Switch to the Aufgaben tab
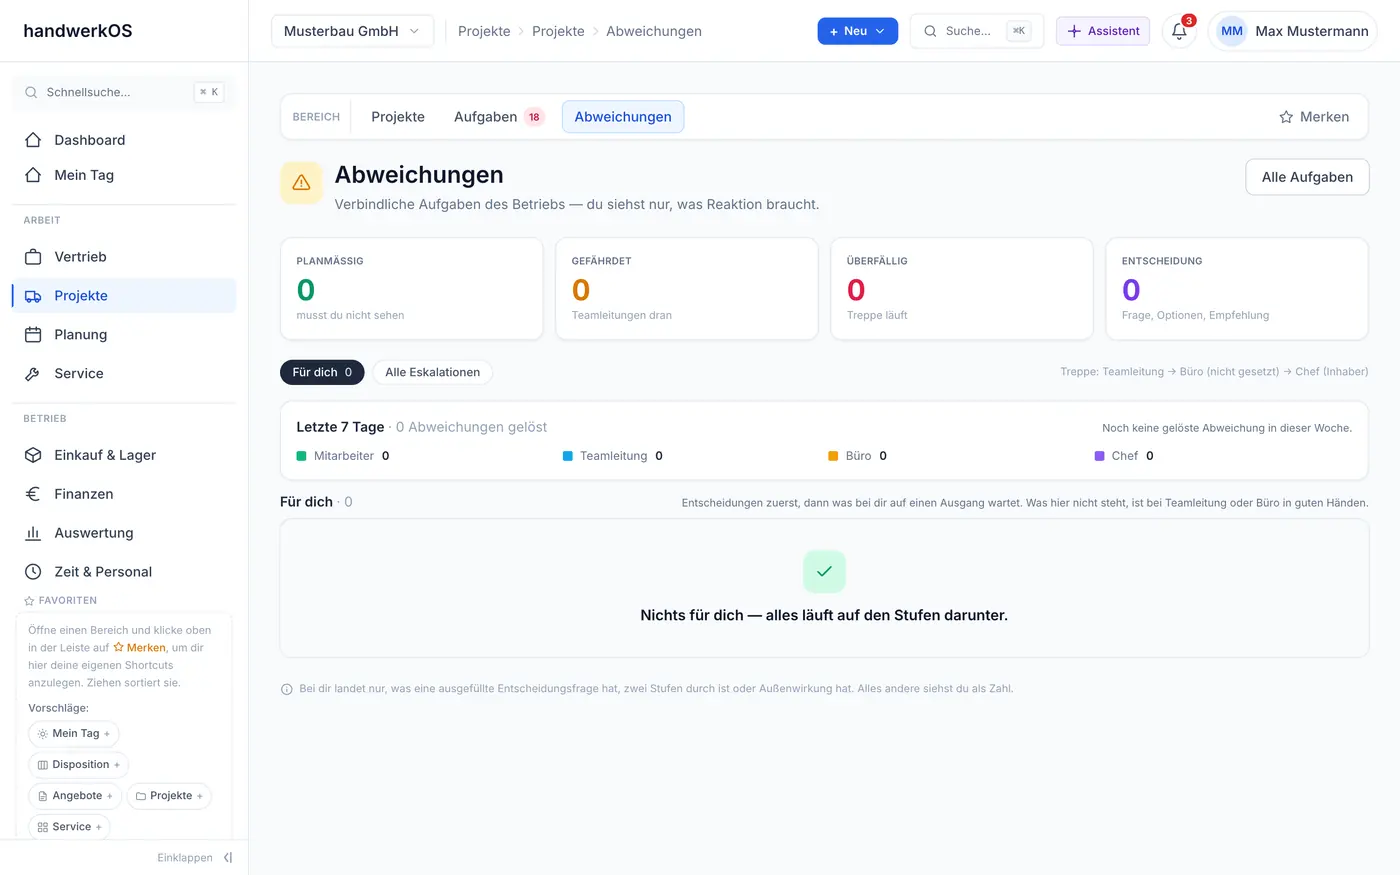The height and width of the screenshot is (875, 1400). (498, 117)
